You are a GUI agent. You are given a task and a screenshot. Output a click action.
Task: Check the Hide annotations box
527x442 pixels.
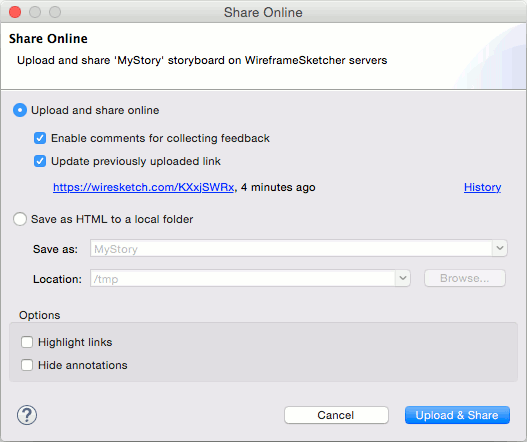point(27,365)
